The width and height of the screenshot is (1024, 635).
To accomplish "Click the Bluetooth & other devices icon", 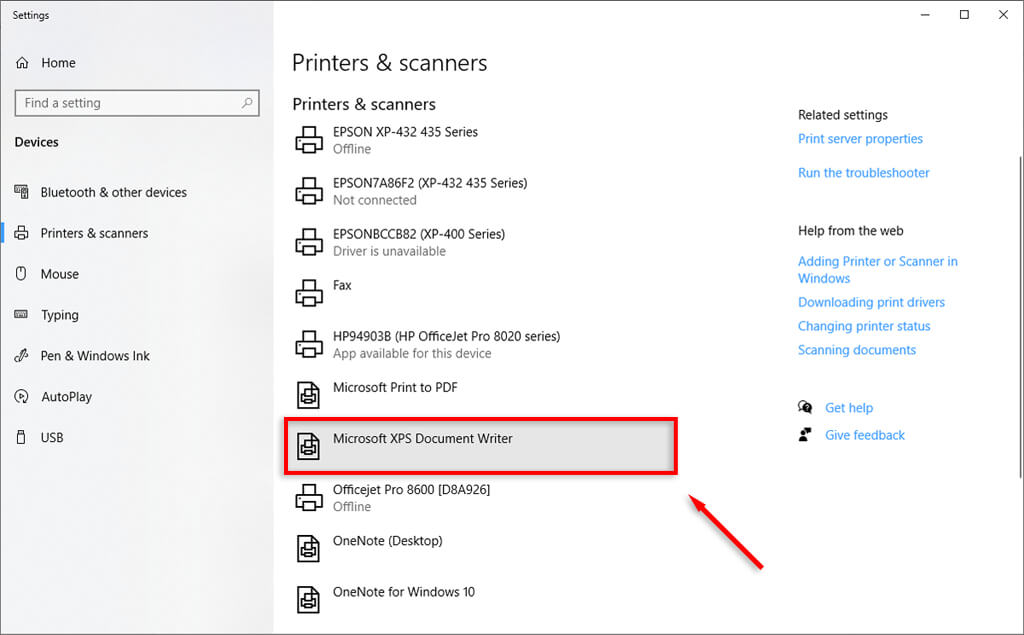I will tap(22, 192).
